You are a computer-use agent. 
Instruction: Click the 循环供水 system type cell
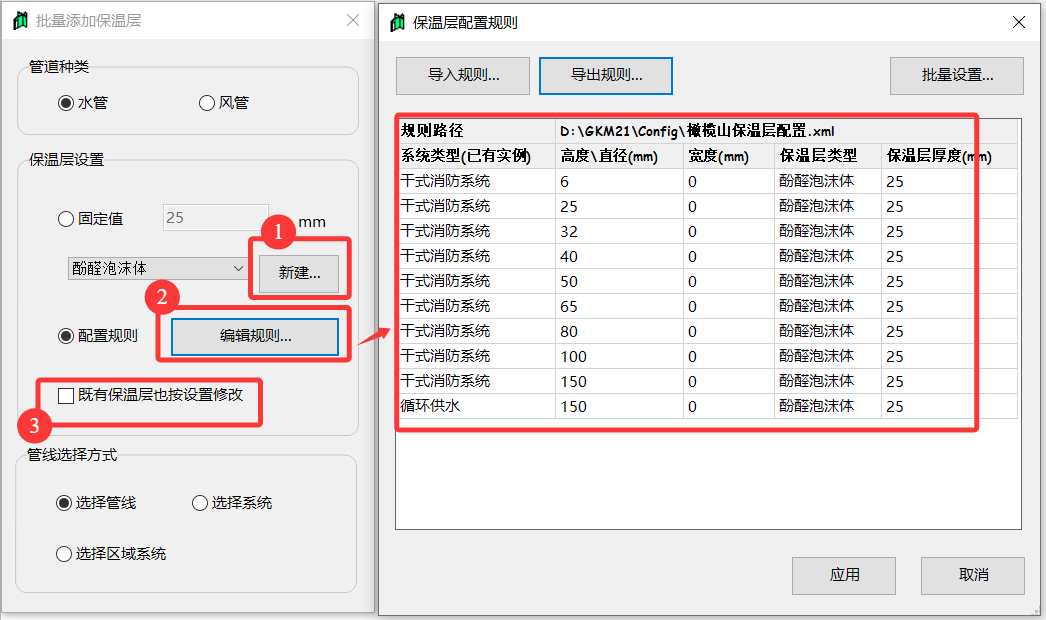[476, 406]
